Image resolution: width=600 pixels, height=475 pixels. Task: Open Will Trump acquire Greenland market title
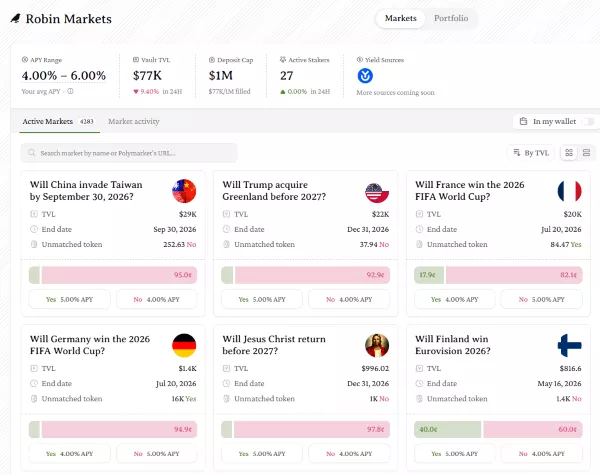[x=274, y=191]
